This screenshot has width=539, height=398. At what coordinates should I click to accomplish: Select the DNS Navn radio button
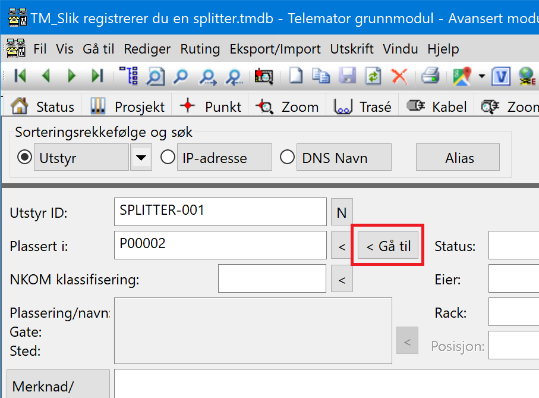click(x=287, y=157)
